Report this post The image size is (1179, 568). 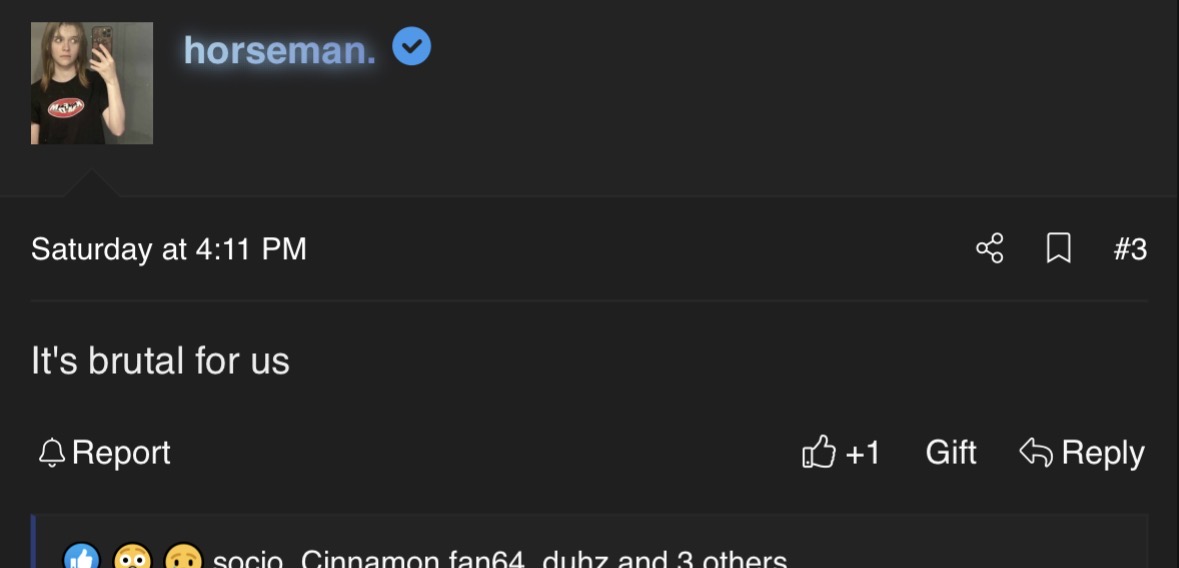pyautogui.click(x=105, y=453)
